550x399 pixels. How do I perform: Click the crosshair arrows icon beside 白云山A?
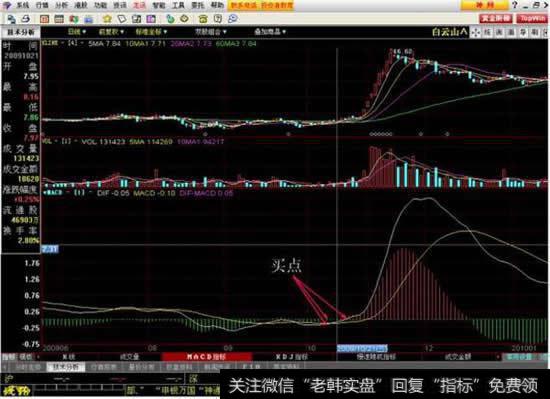[x=476, y=33]
